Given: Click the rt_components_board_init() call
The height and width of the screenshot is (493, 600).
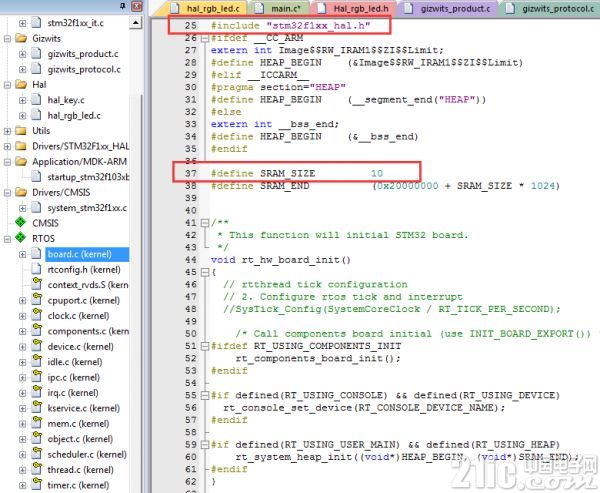Looking at the screenshot, I should click(x=318, y=359).
